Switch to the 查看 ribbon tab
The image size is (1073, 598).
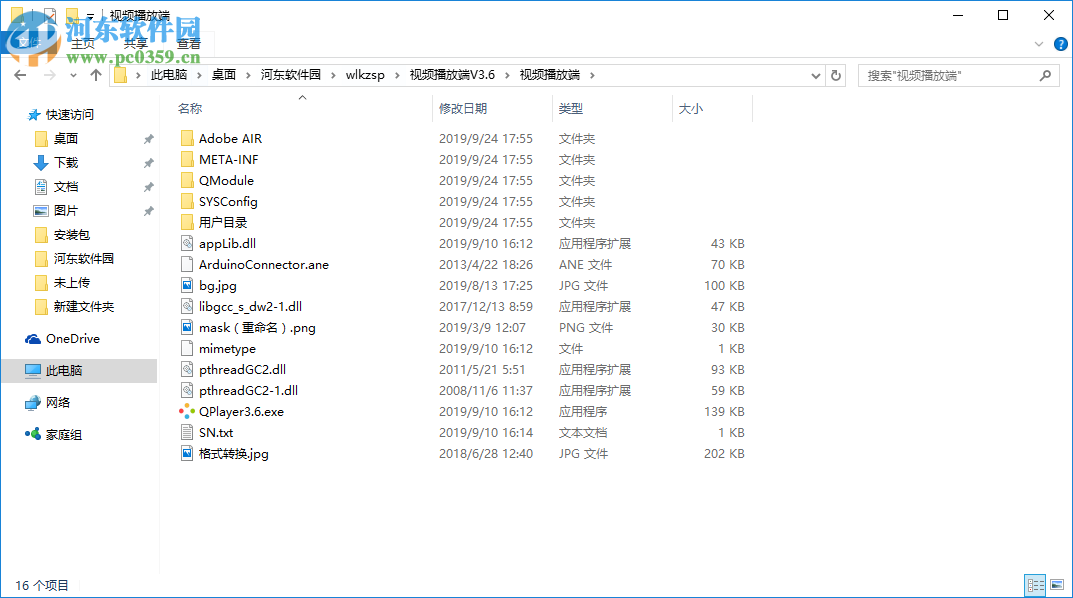[189, 44]
